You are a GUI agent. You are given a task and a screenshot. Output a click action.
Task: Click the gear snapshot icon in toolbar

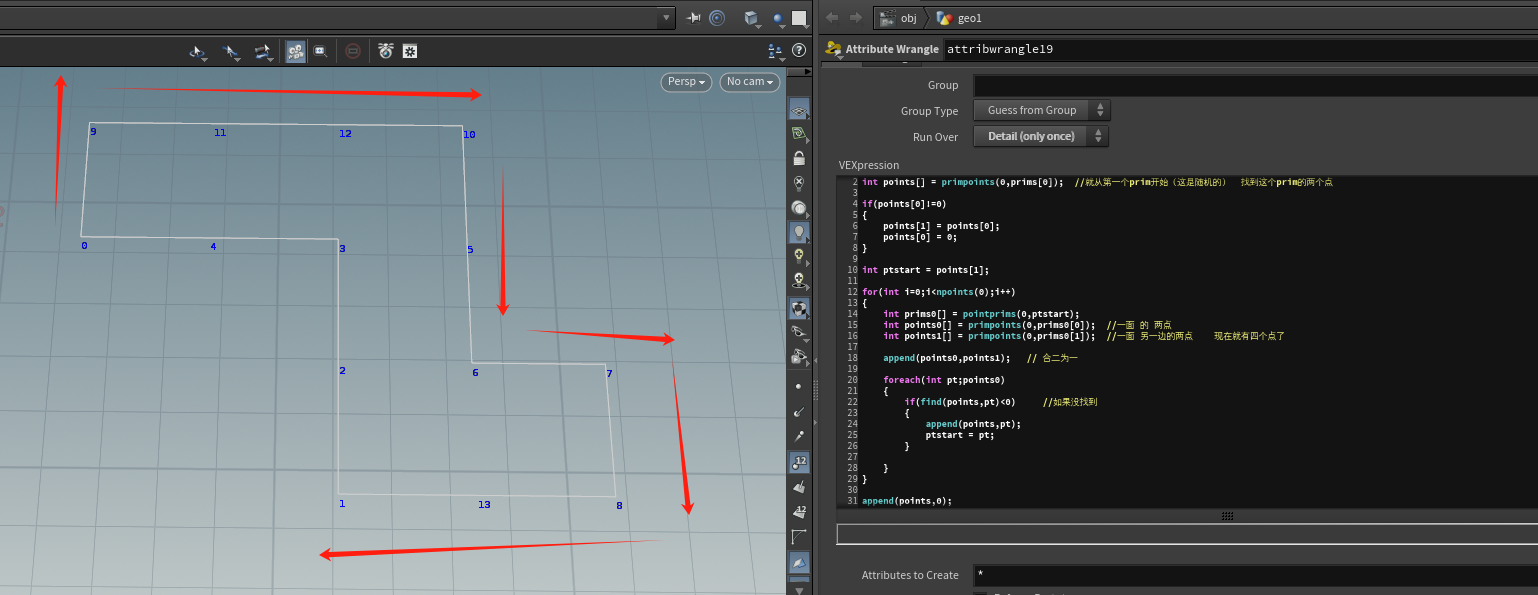[409, 51]
